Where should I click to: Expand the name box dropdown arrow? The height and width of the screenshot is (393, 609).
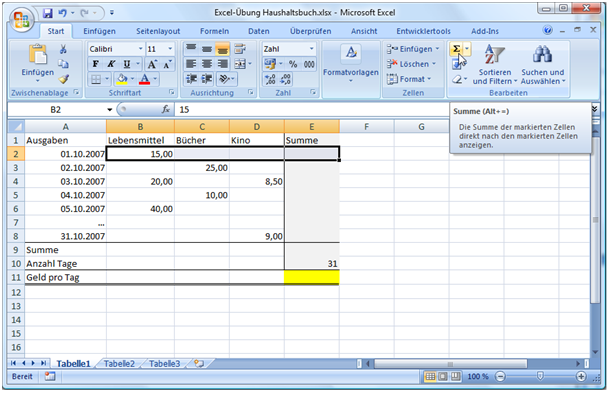110,110
